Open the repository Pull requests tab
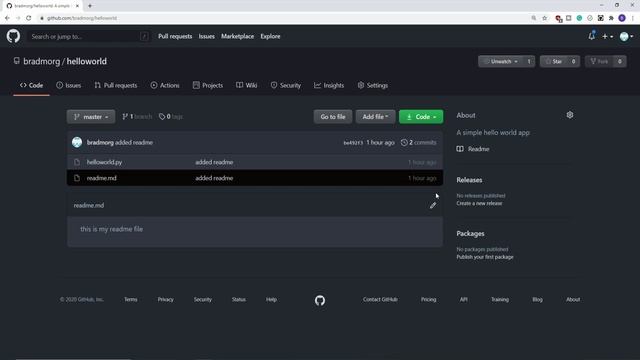Screen dimensions: 640x360 pos(116,85)
